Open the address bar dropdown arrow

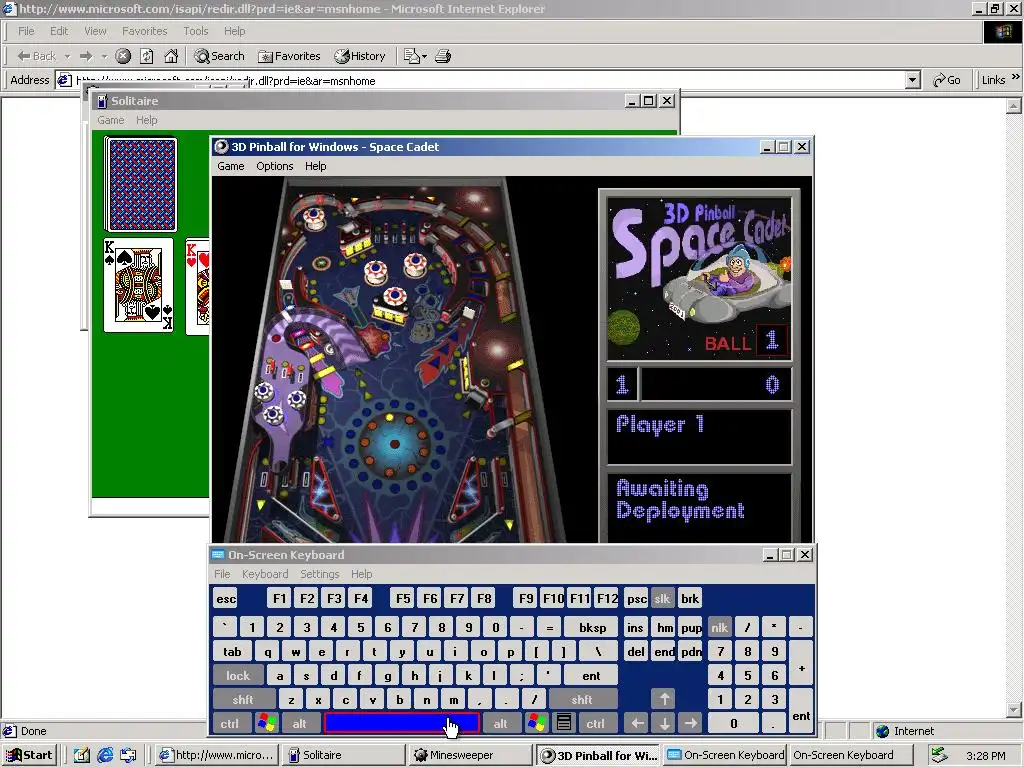(x=913, y=80)
